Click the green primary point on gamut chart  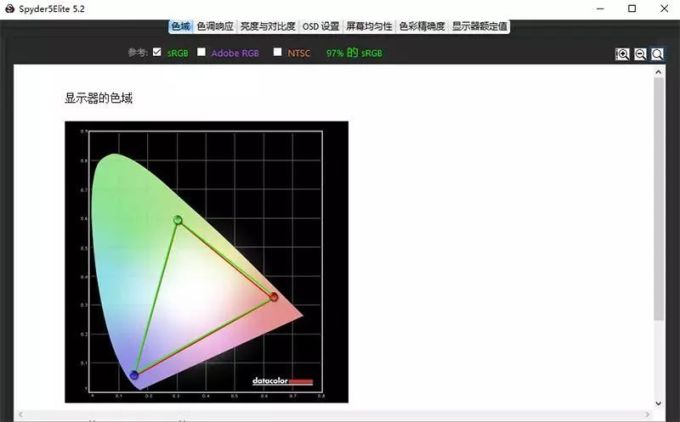point(178,220)
